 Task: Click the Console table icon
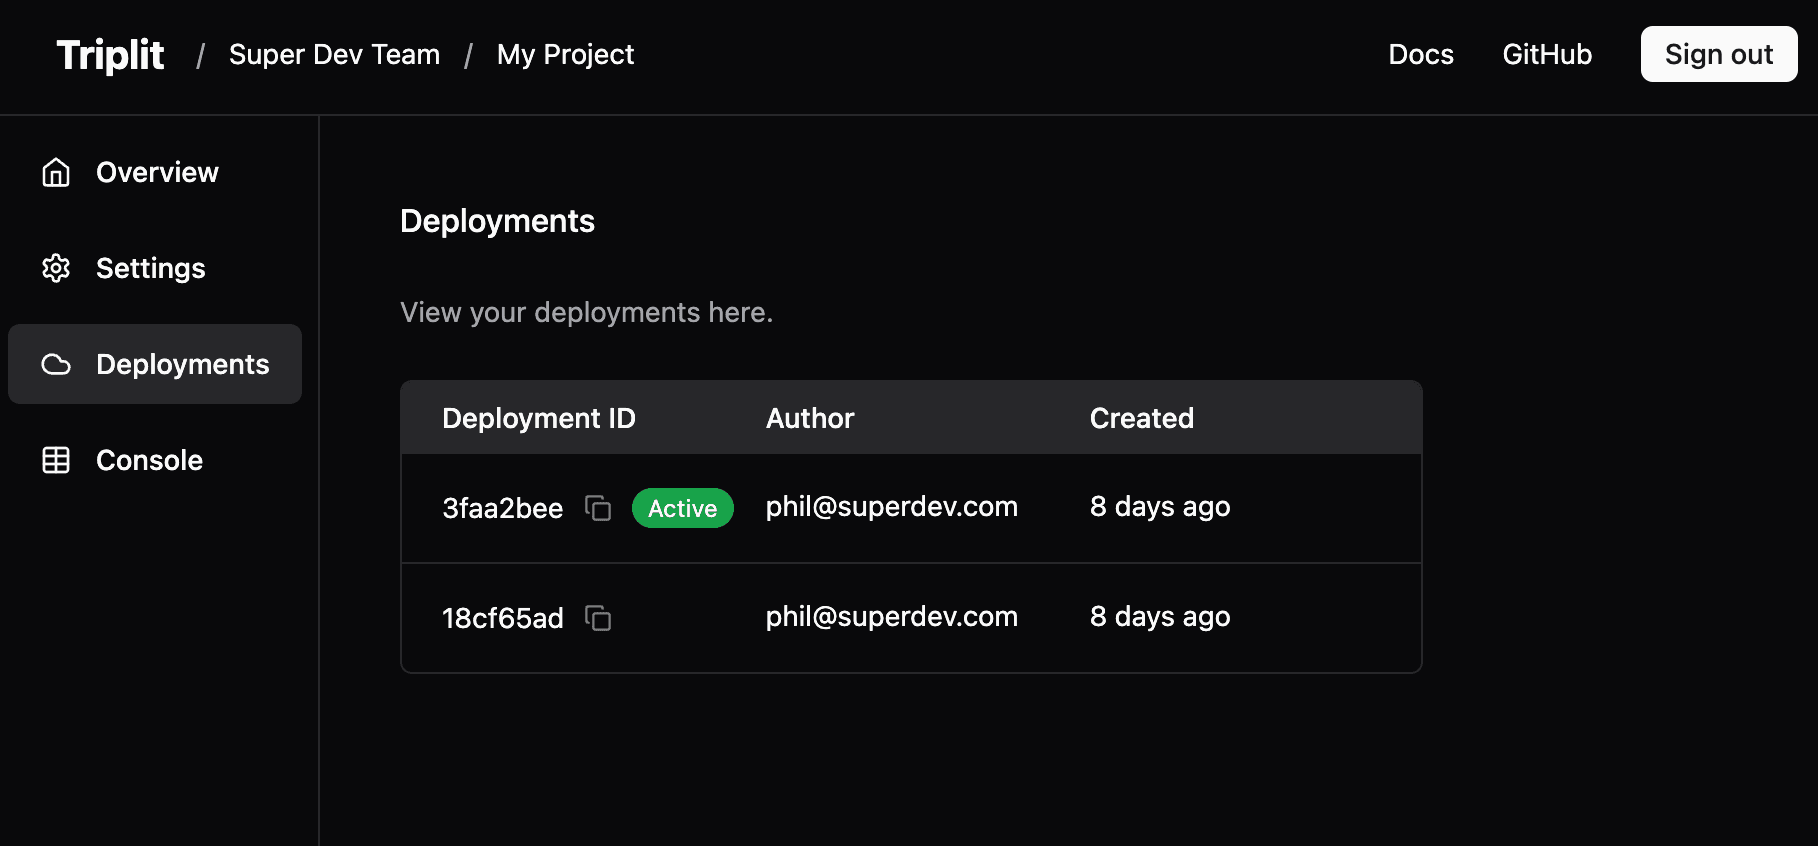coord(56,460)
